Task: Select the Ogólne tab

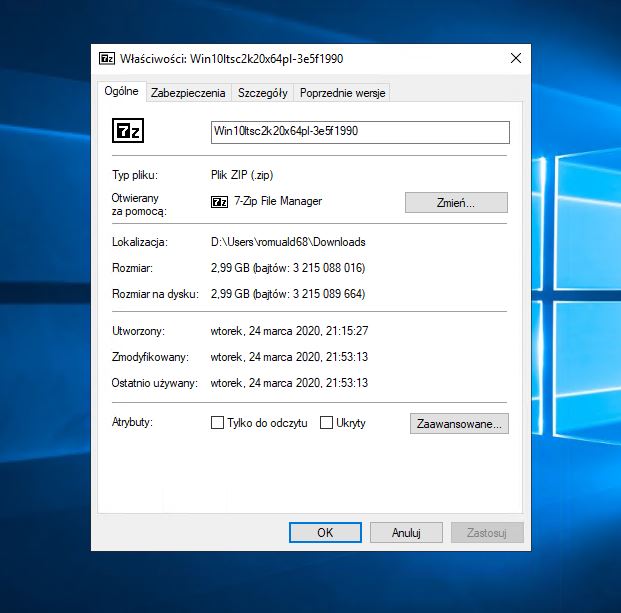Action: (122, 91)
